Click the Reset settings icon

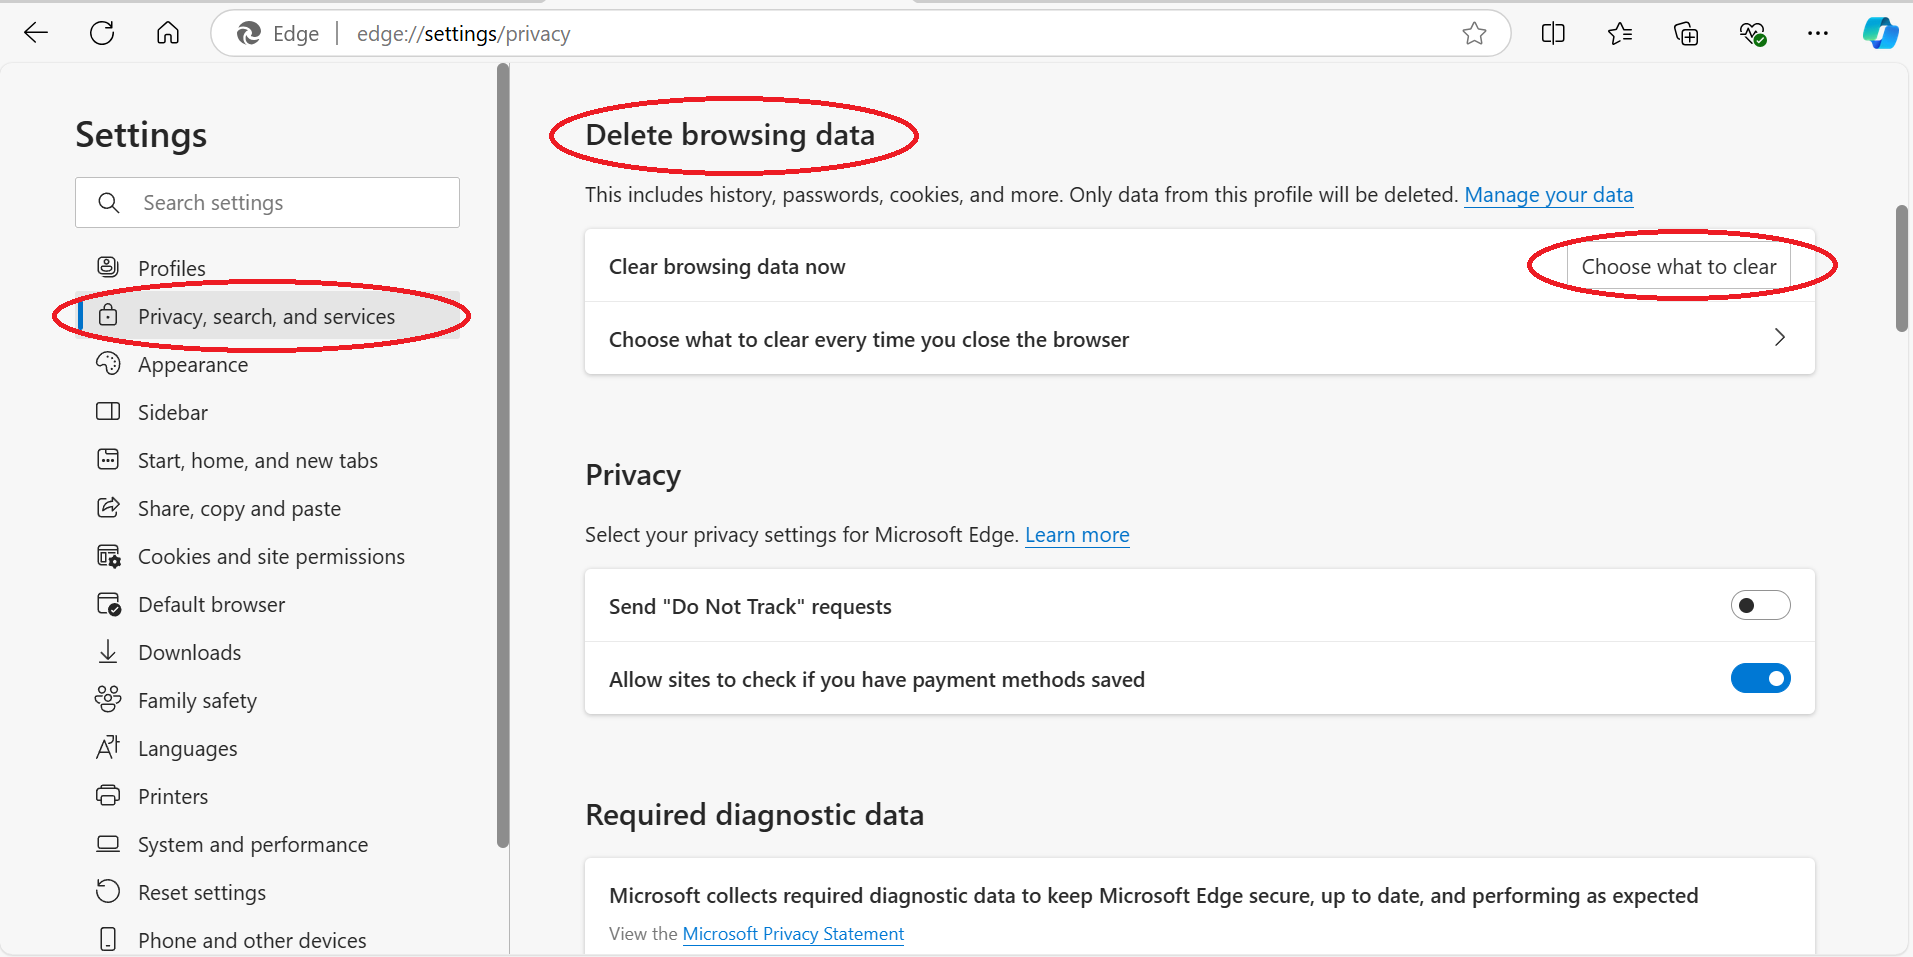coord(108,891)
